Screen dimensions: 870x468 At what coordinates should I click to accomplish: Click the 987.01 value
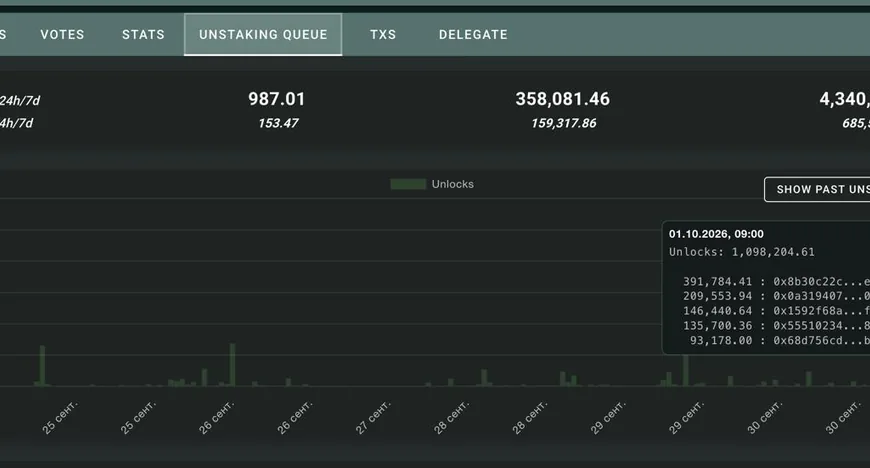[276, 99]
